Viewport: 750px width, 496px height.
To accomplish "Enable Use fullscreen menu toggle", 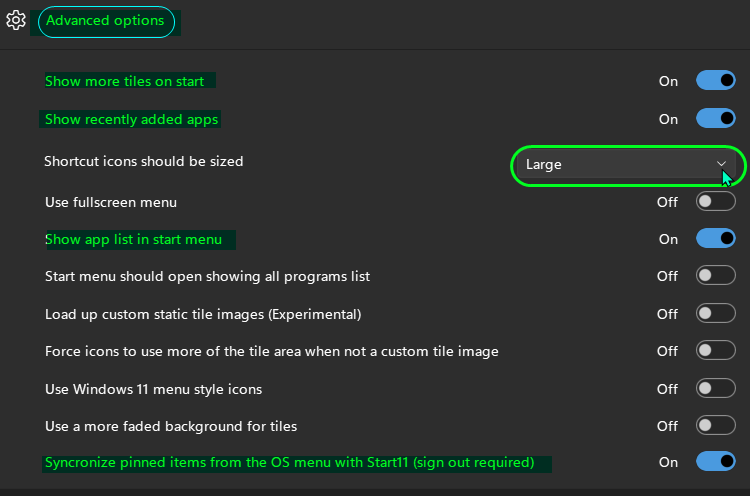I will [x=716, y=201].
